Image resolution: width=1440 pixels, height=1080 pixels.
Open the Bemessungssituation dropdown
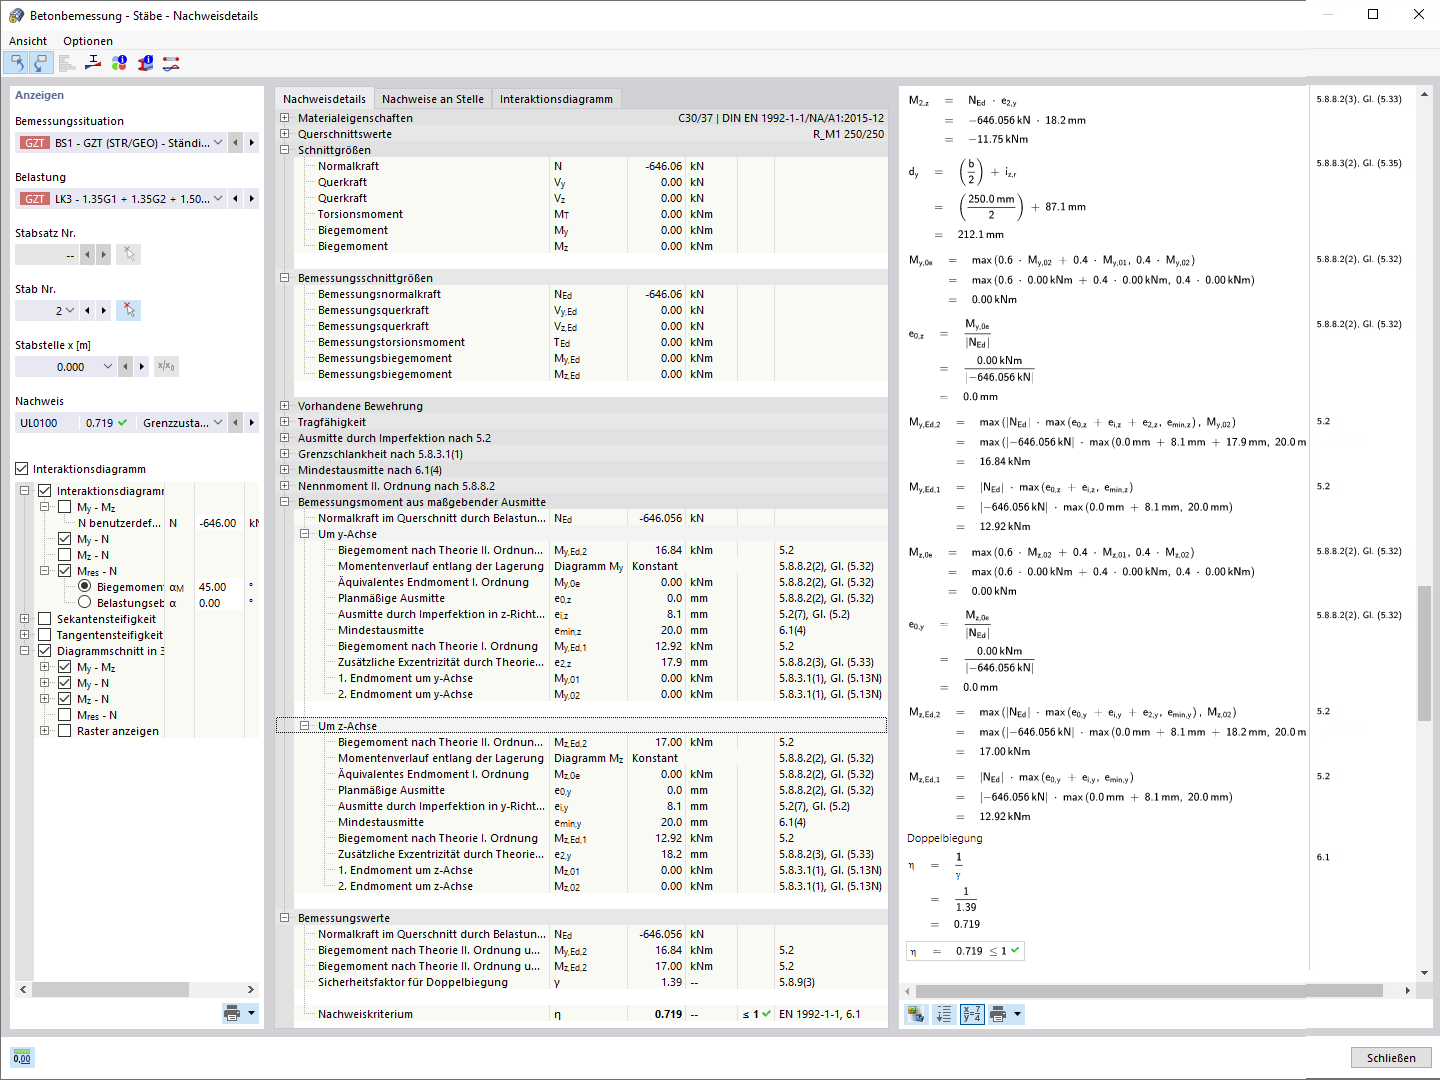tap(218, 143)
